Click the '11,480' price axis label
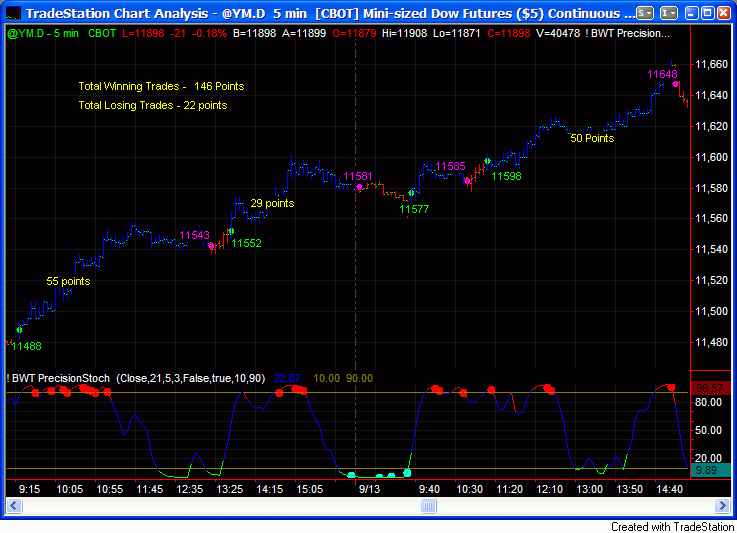This screenshot has height=533, width=737. click(711, 342)
